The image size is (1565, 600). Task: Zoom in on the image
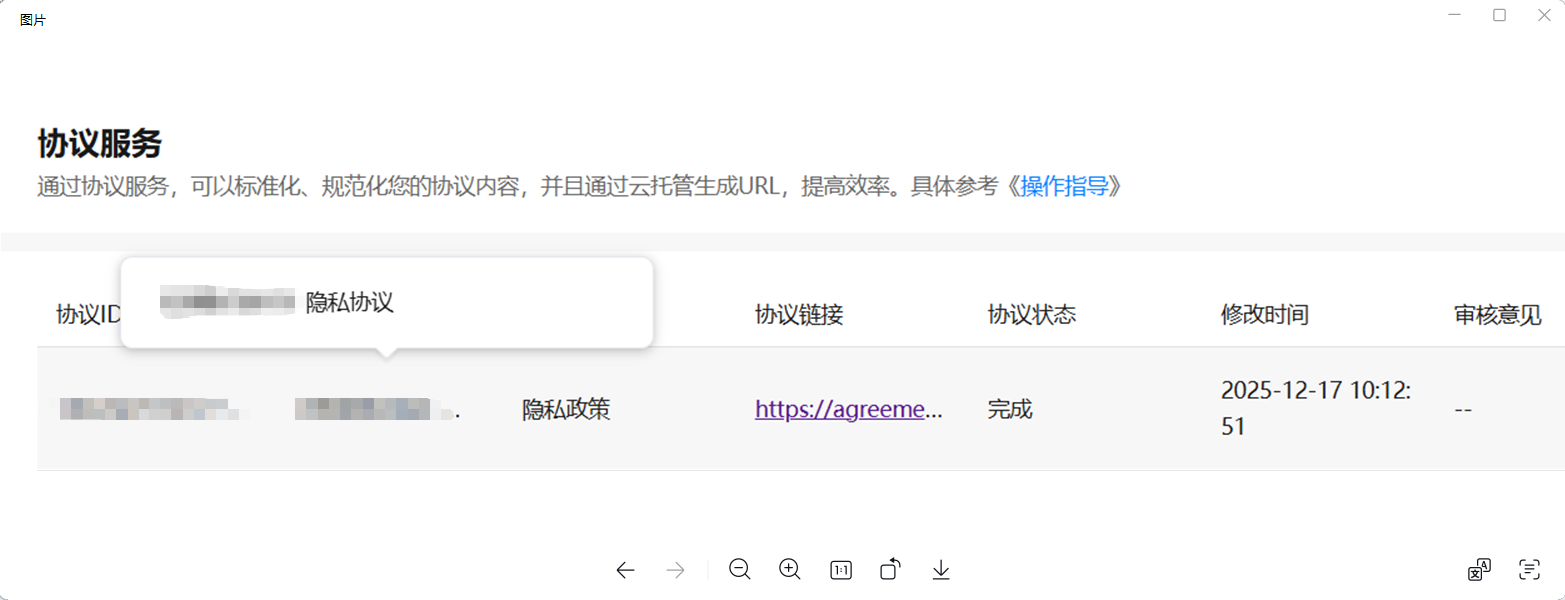[x=790, y=568]
